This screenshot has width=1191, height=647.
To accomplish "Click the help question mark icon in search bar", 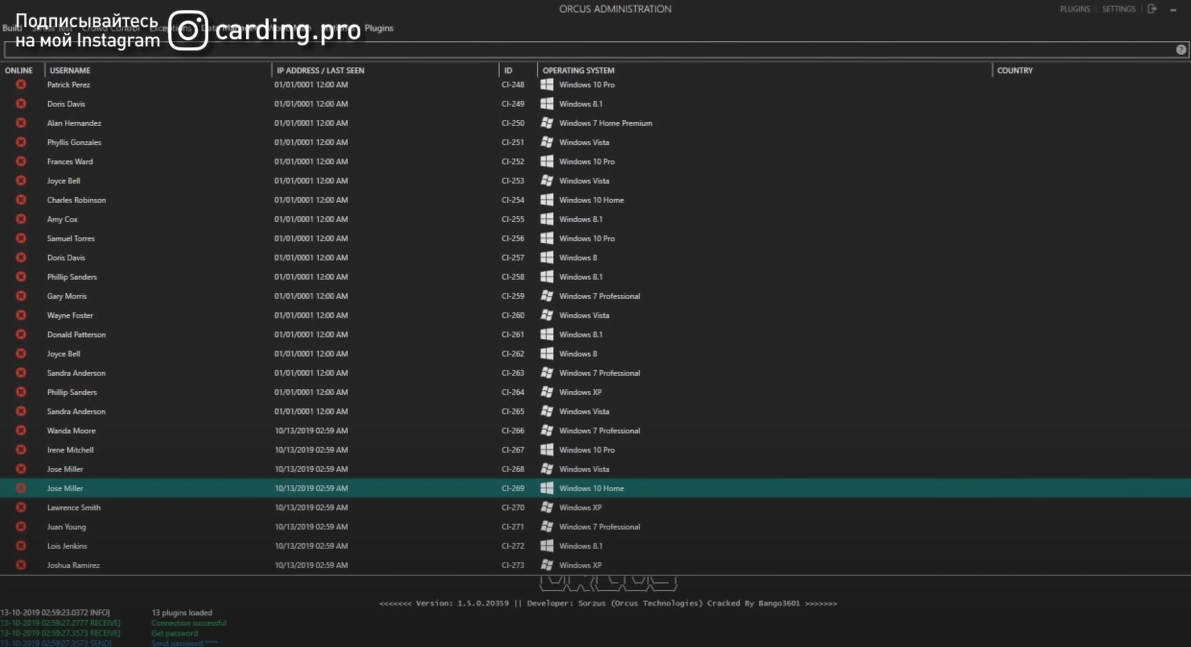I will pos(1181,49).
